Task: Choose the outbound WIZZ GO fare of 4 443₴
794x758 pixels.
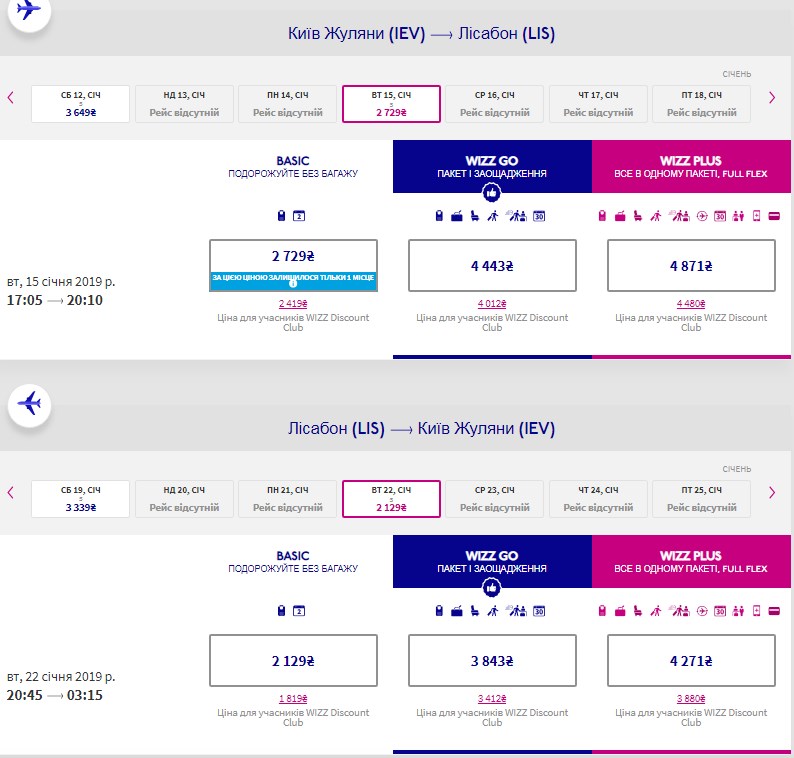Action: (x=492, y=266)
